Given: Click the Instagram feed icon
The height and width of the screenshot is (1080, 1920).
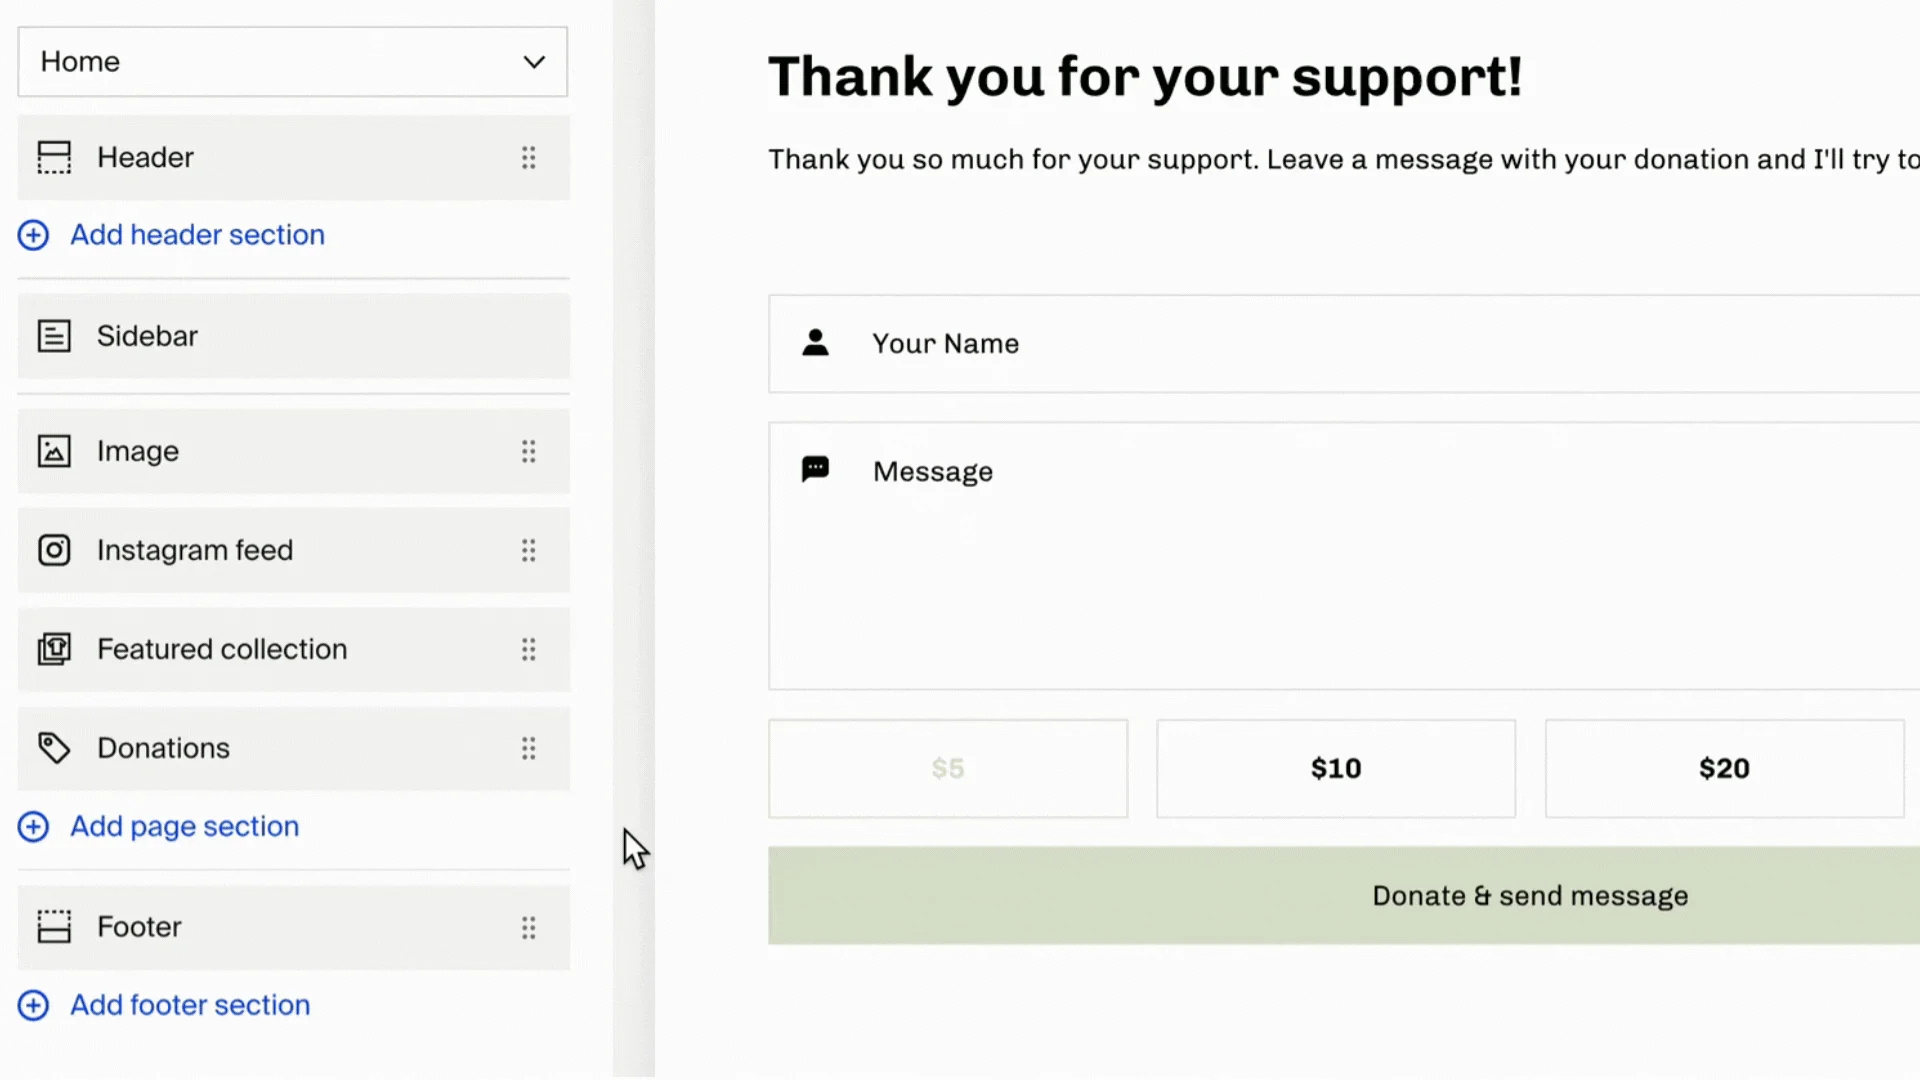Looking at the screenshot, I should [x=54, y=550].
